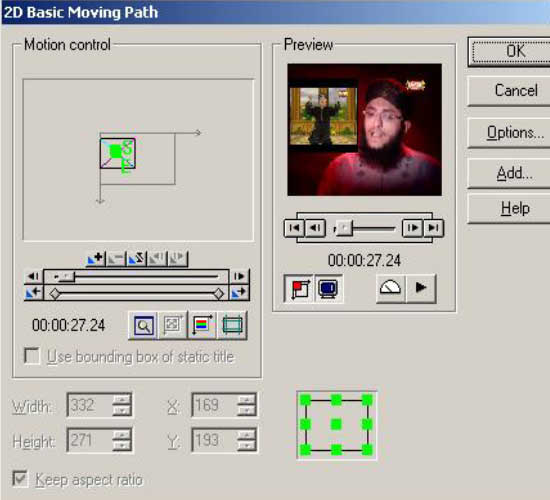Click the playback speed gauge icon
The height and width of the screenshot is (500, 550).
tap(390, 289)
